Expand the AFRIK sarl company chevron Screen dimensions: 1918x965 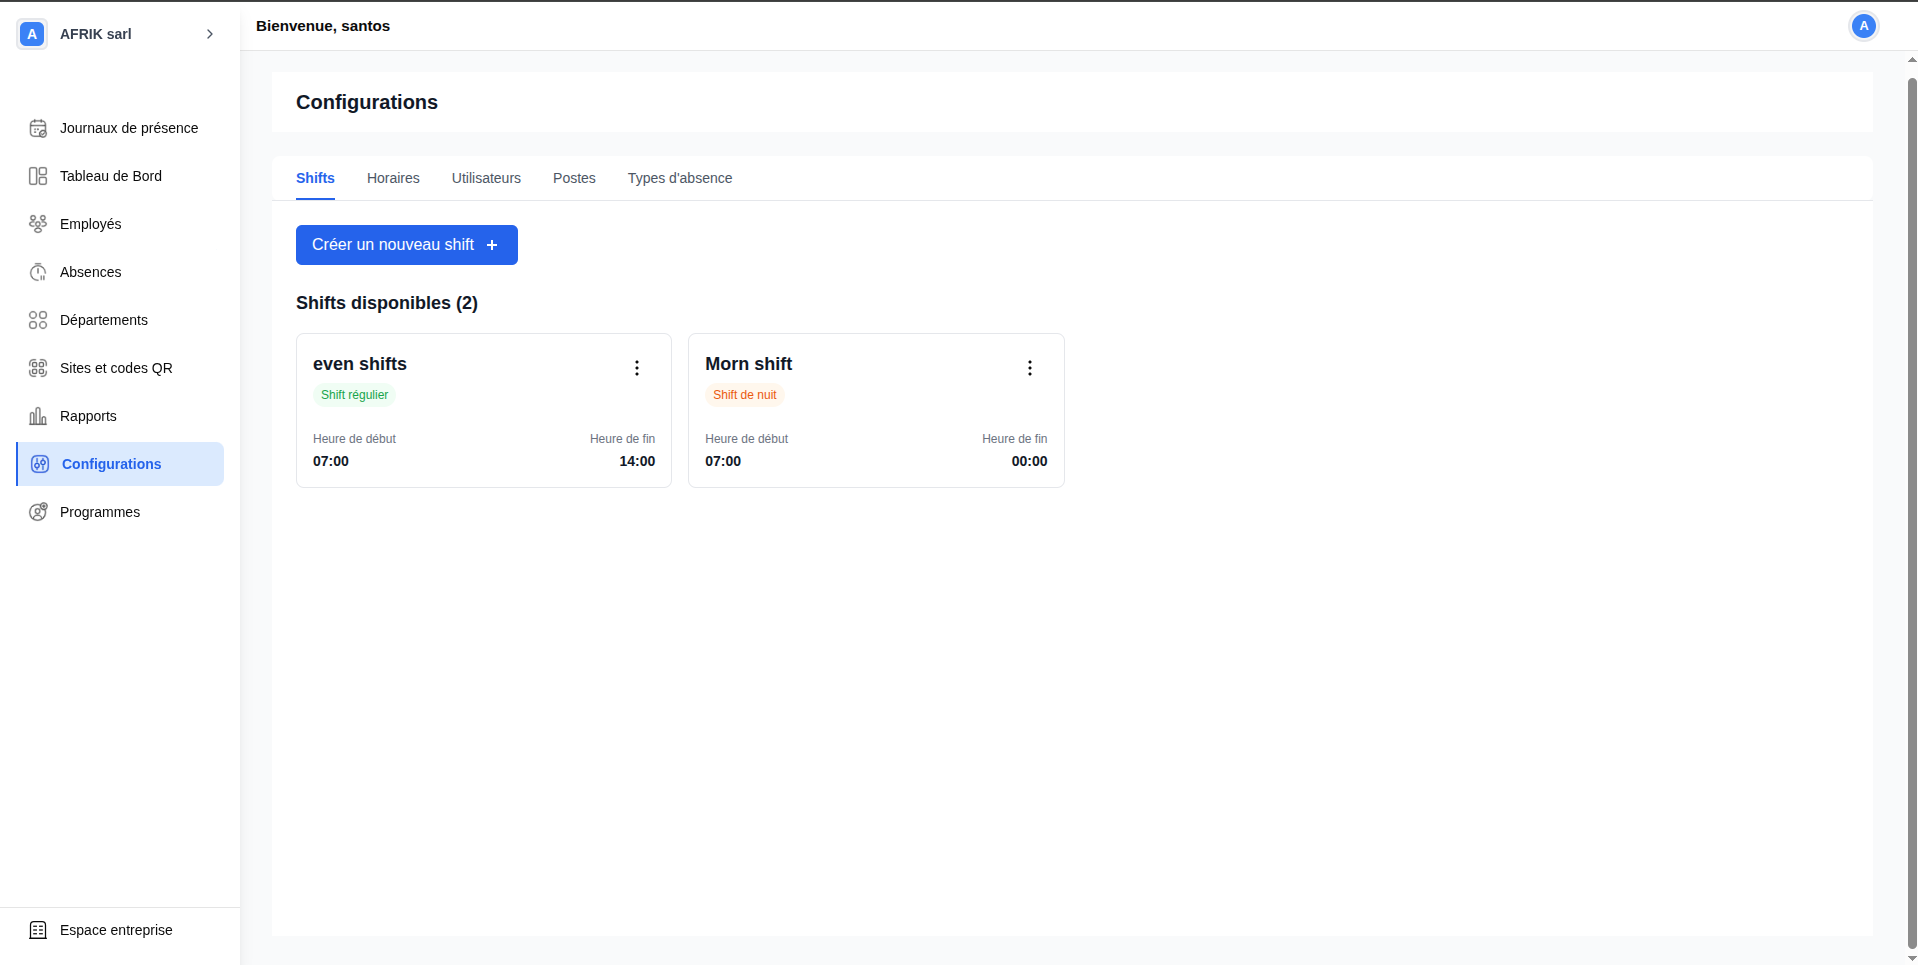click(x=210, y=34)
